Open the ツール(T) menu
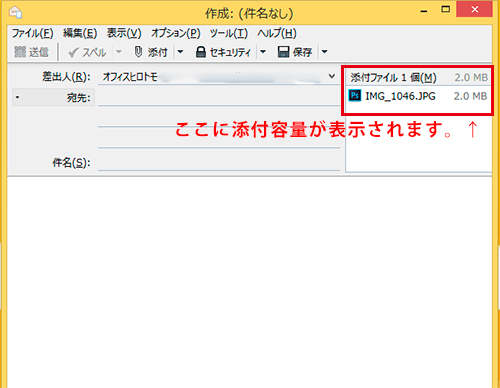 coord(229,33)
